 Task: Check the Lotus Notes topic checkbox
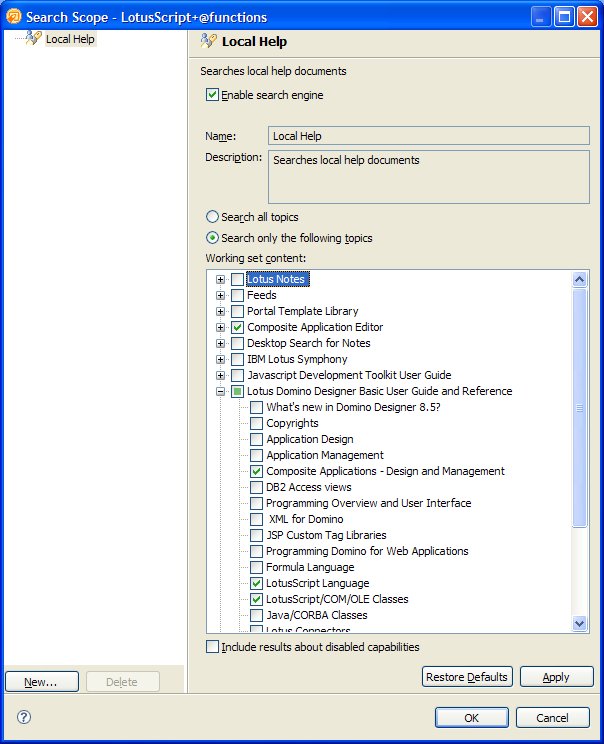237,279
